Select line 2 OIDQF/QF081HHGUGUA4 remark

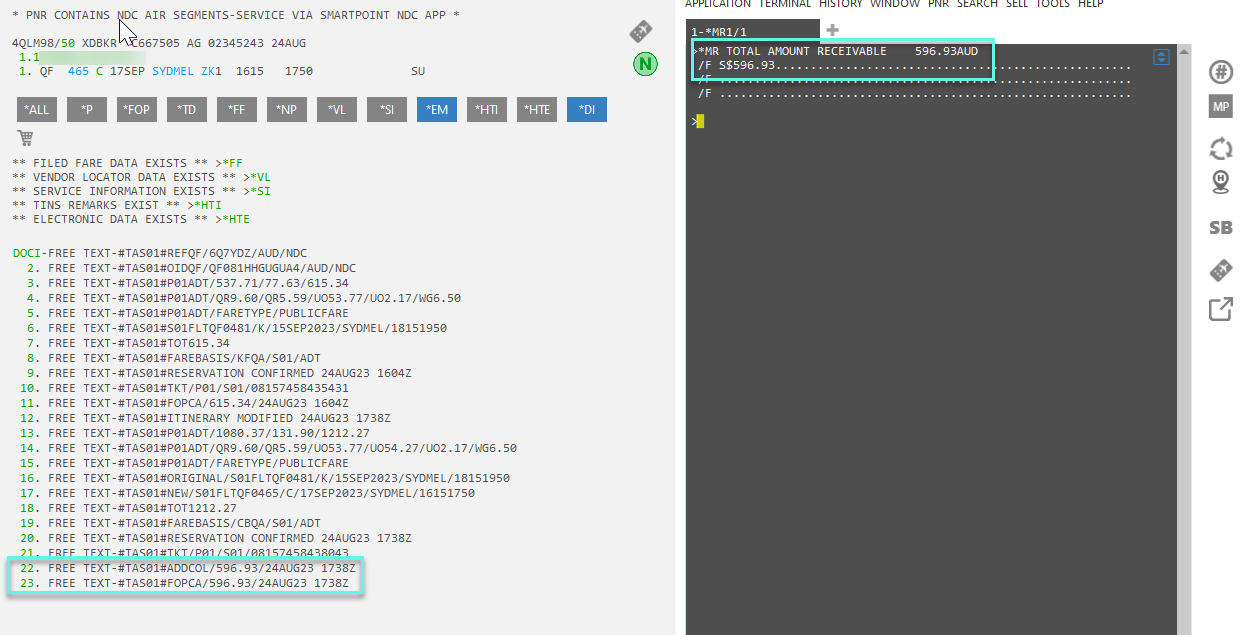(191, 268)
